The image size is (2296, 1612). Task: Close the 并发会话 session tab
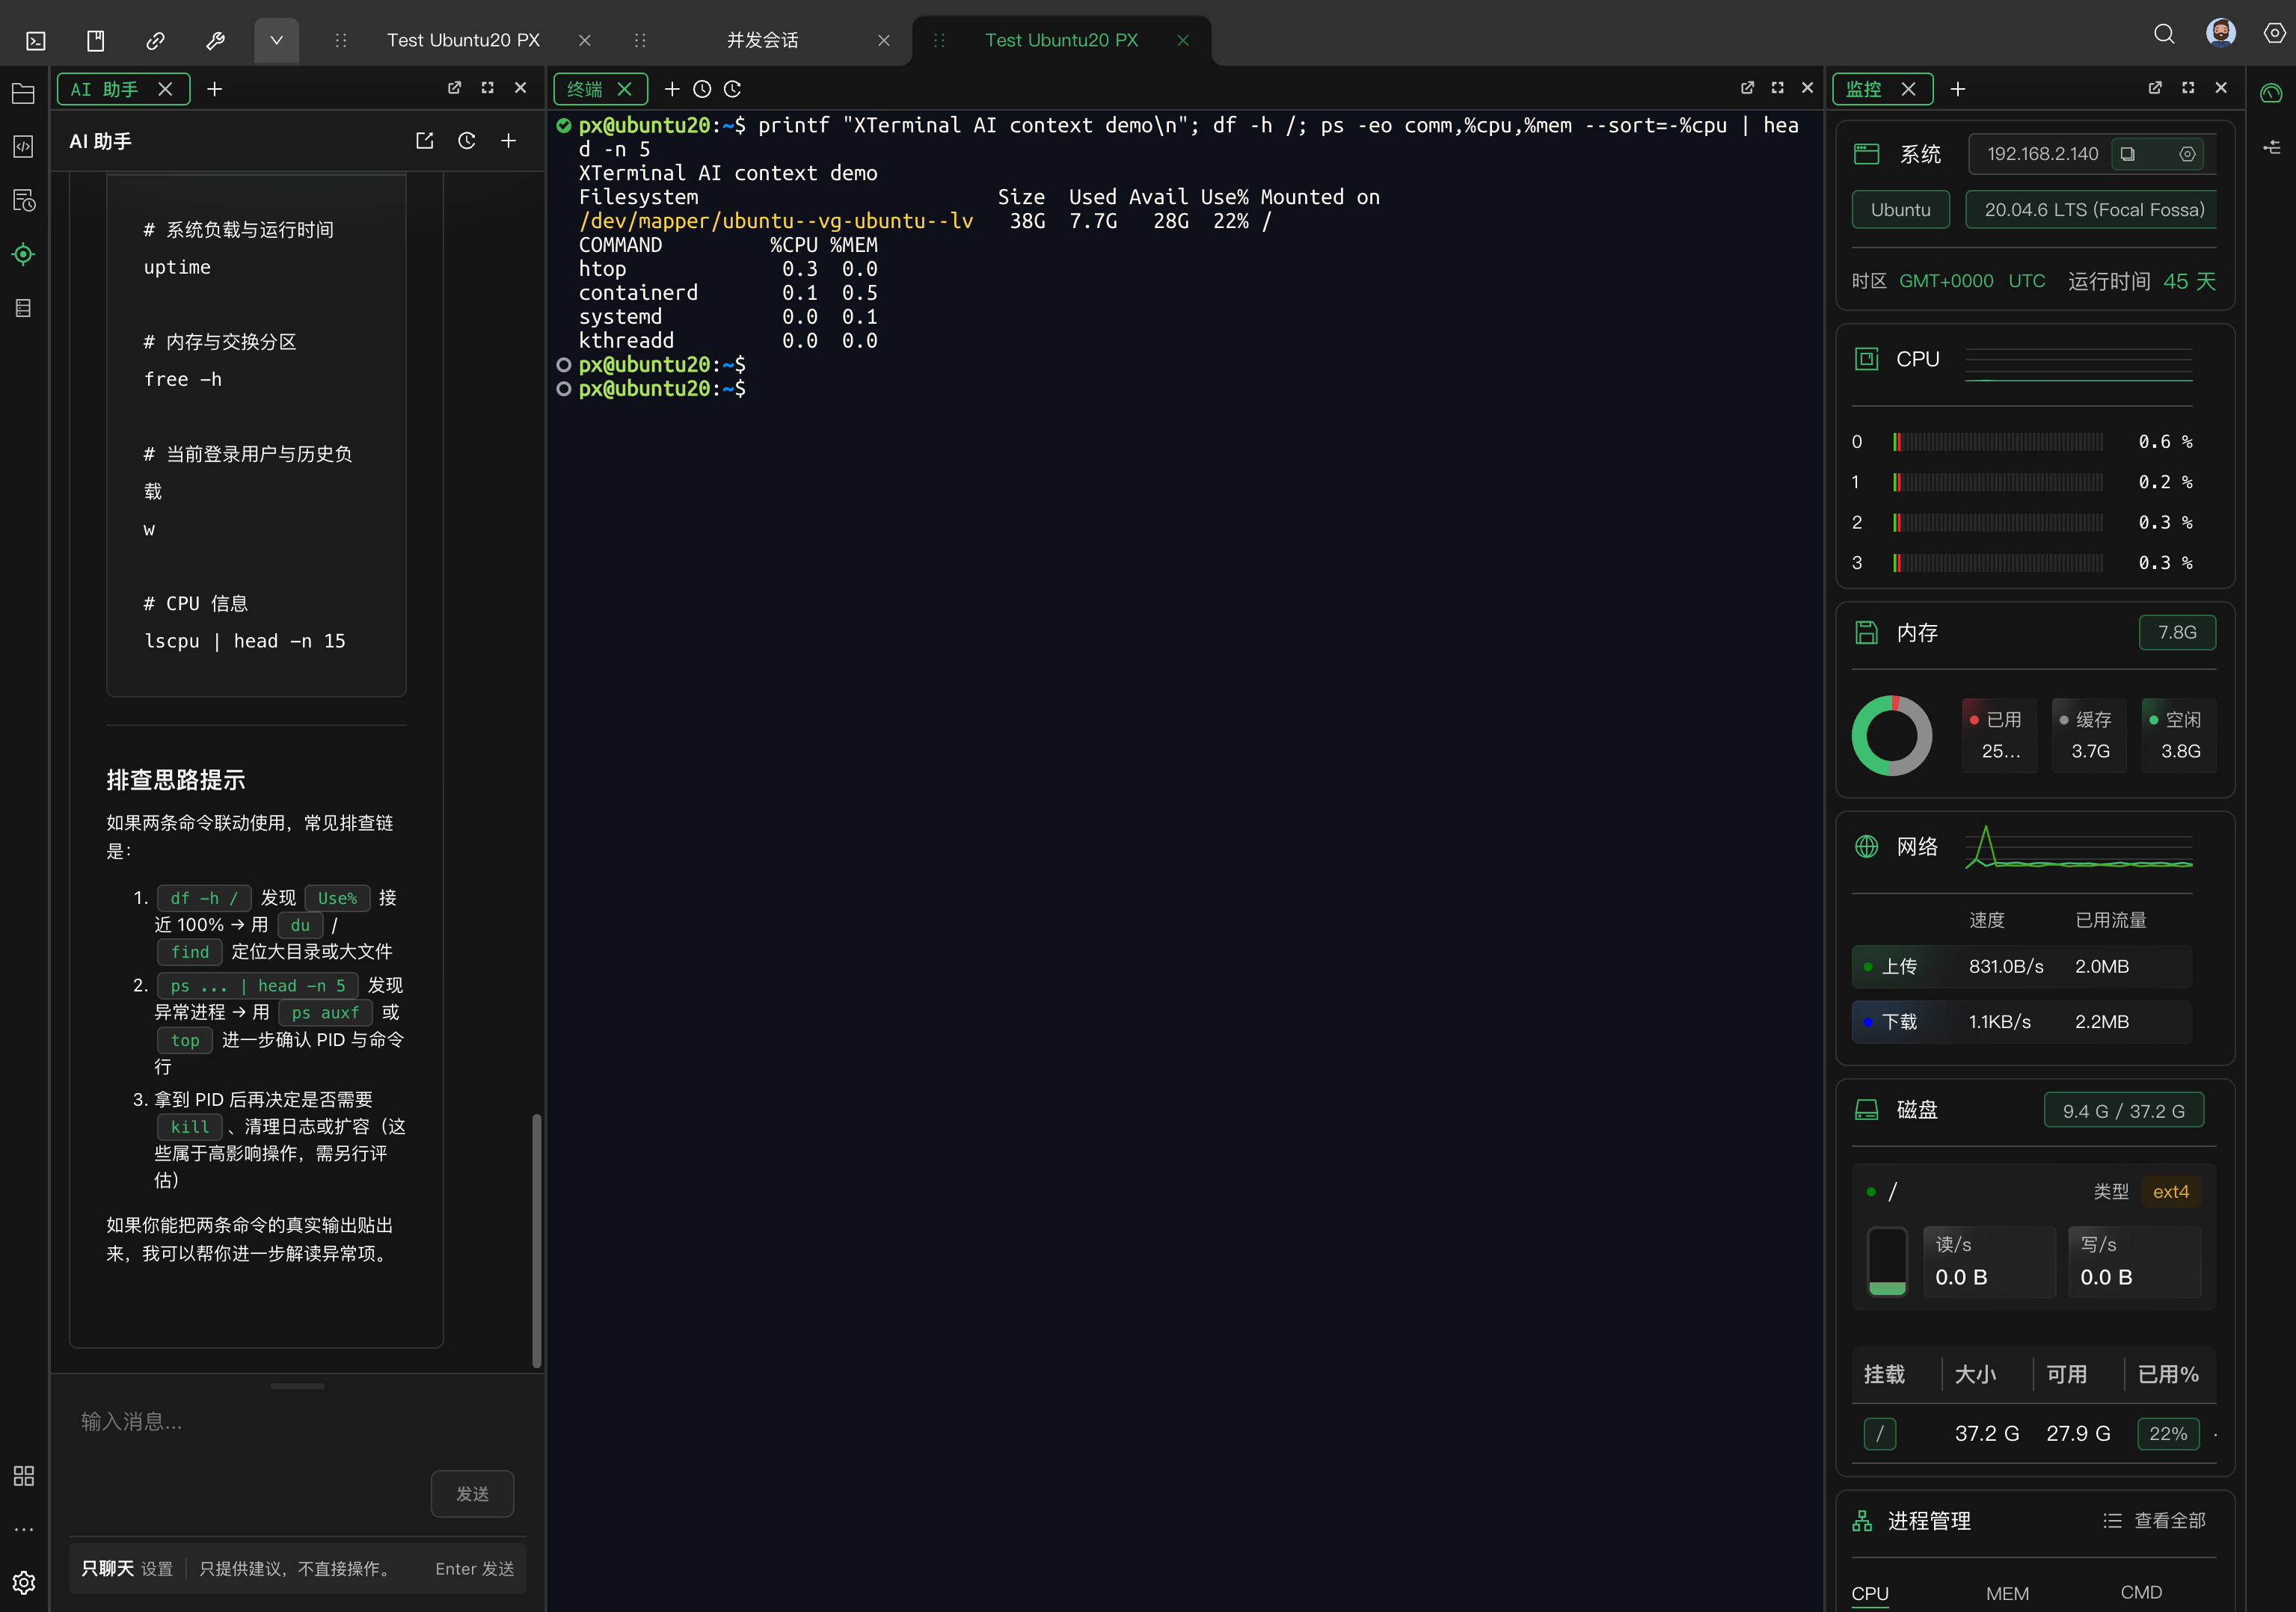point(883,40)
